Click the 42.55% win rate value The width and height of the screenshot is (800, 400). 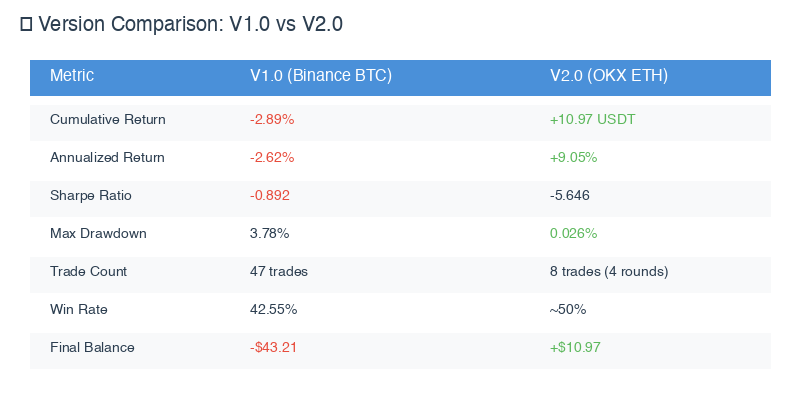(x=273, y=310)
